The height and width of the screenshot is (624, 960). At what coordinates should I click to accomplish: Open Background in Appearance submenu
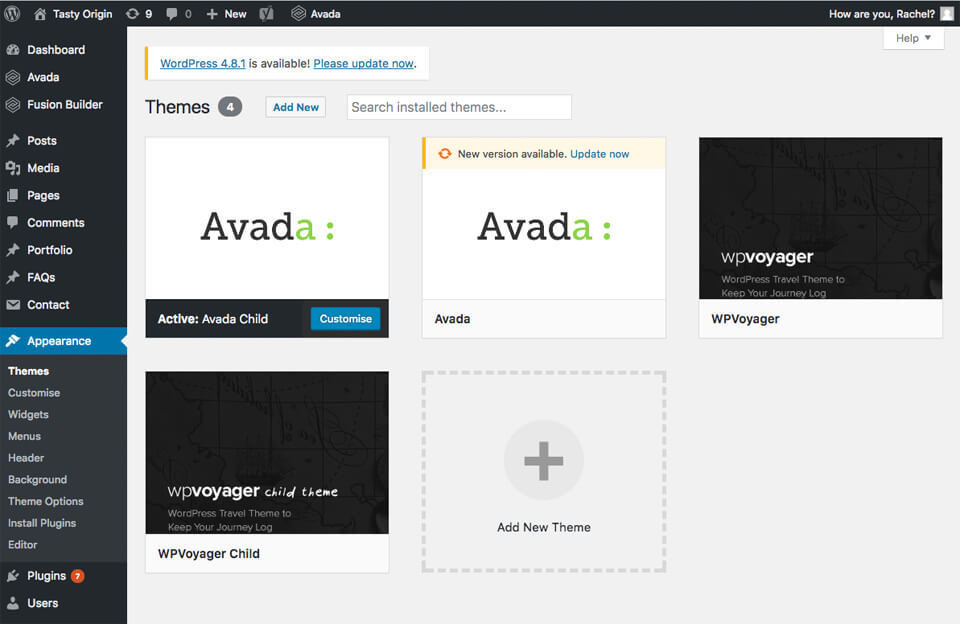point(37,479)
